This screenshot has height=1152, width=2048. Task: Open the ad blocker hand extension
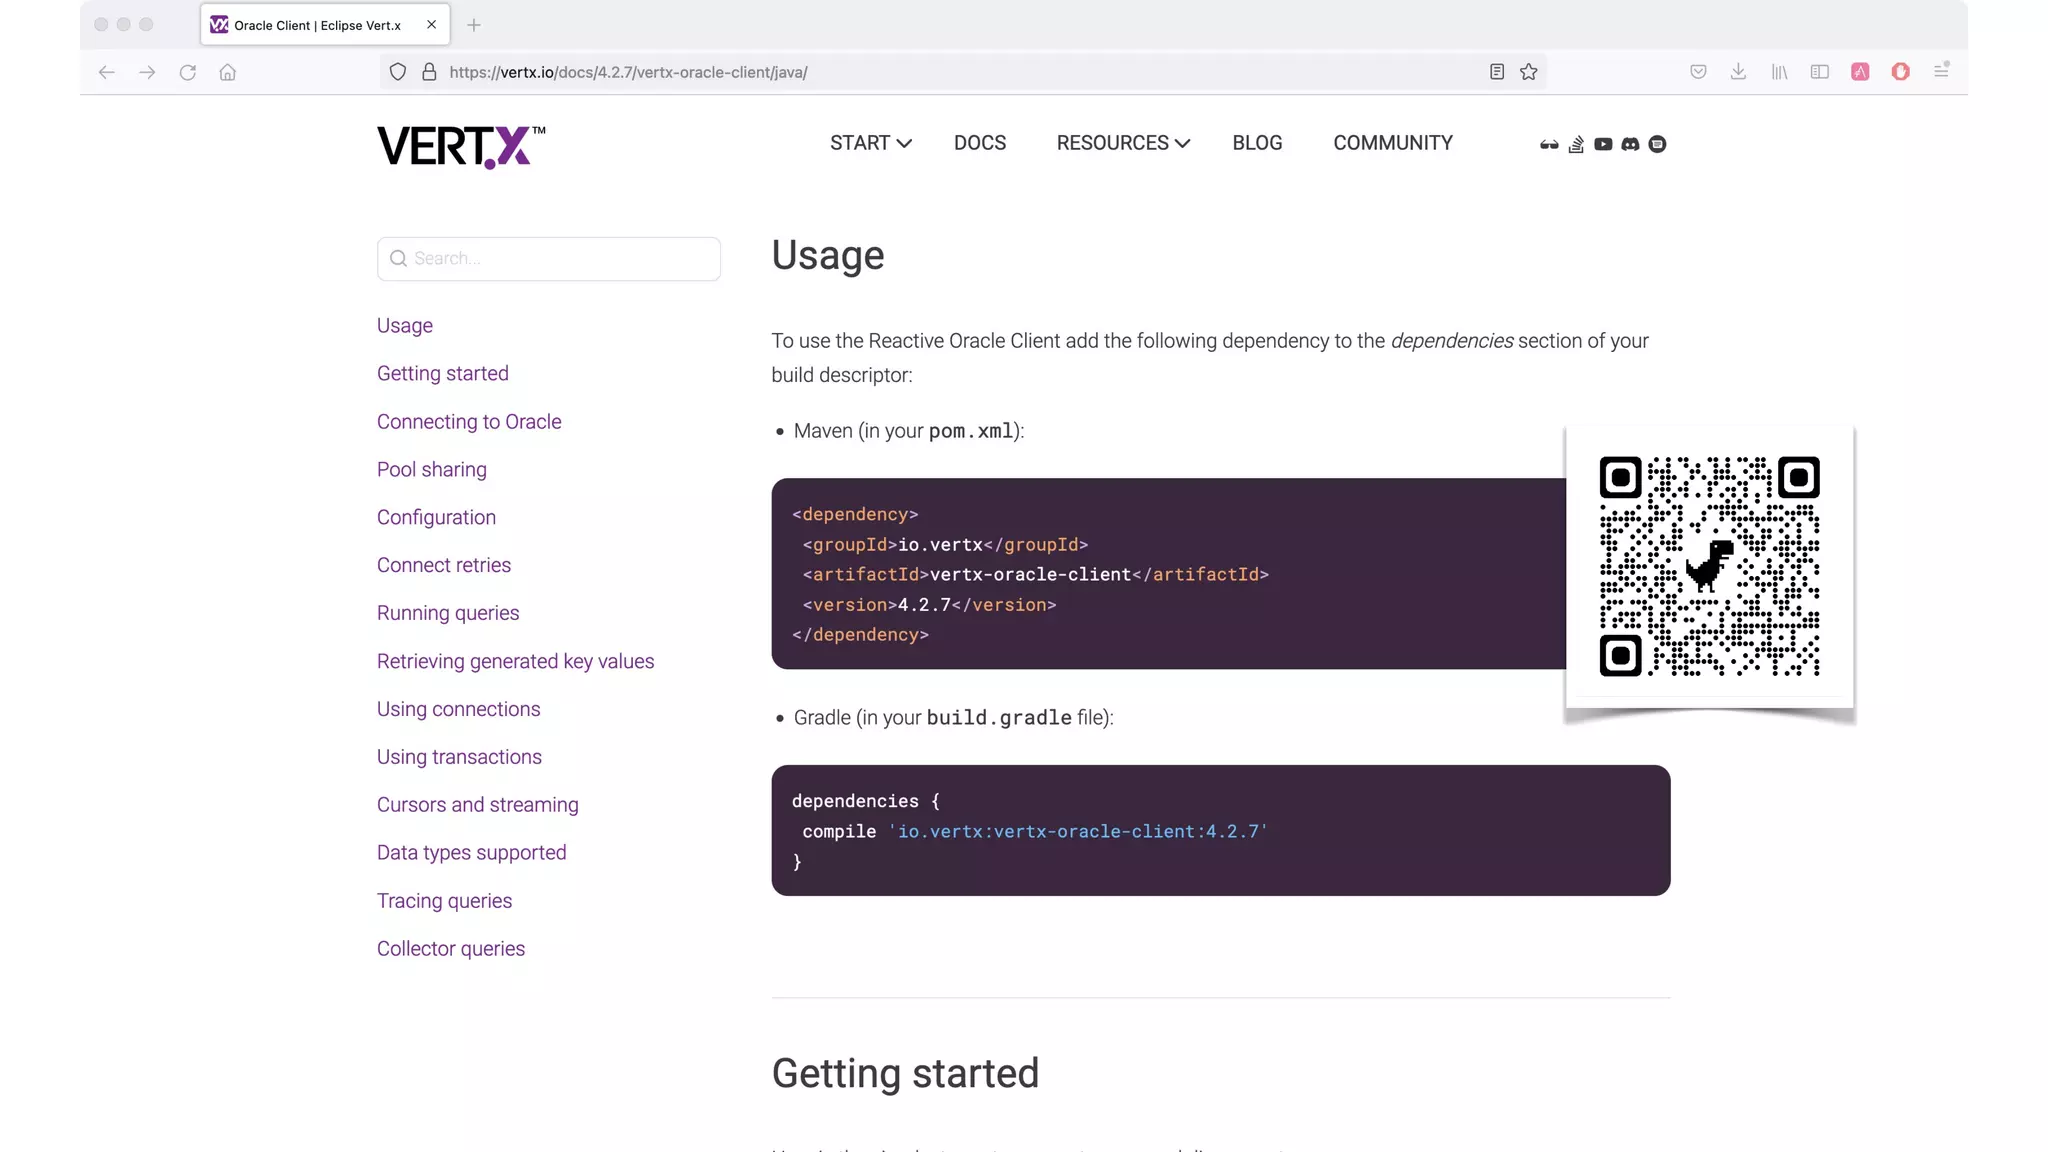[1901, 72]
